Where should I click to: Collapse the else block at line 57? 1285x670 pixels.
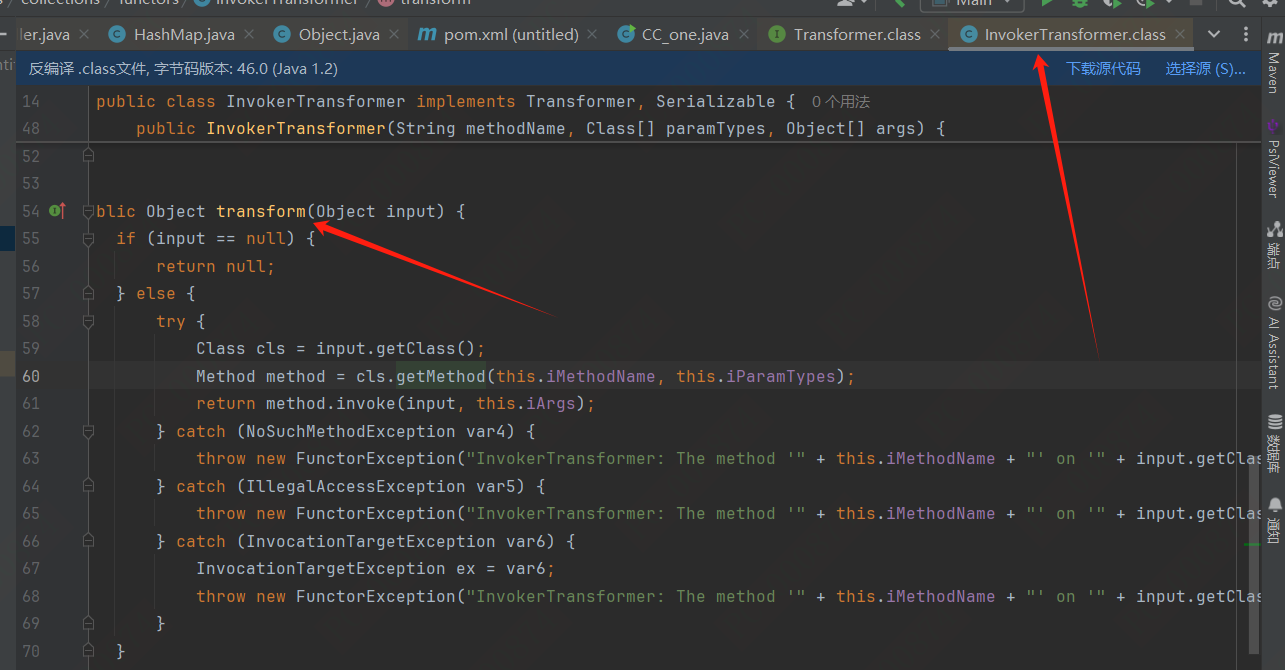(x=88, y=293)
